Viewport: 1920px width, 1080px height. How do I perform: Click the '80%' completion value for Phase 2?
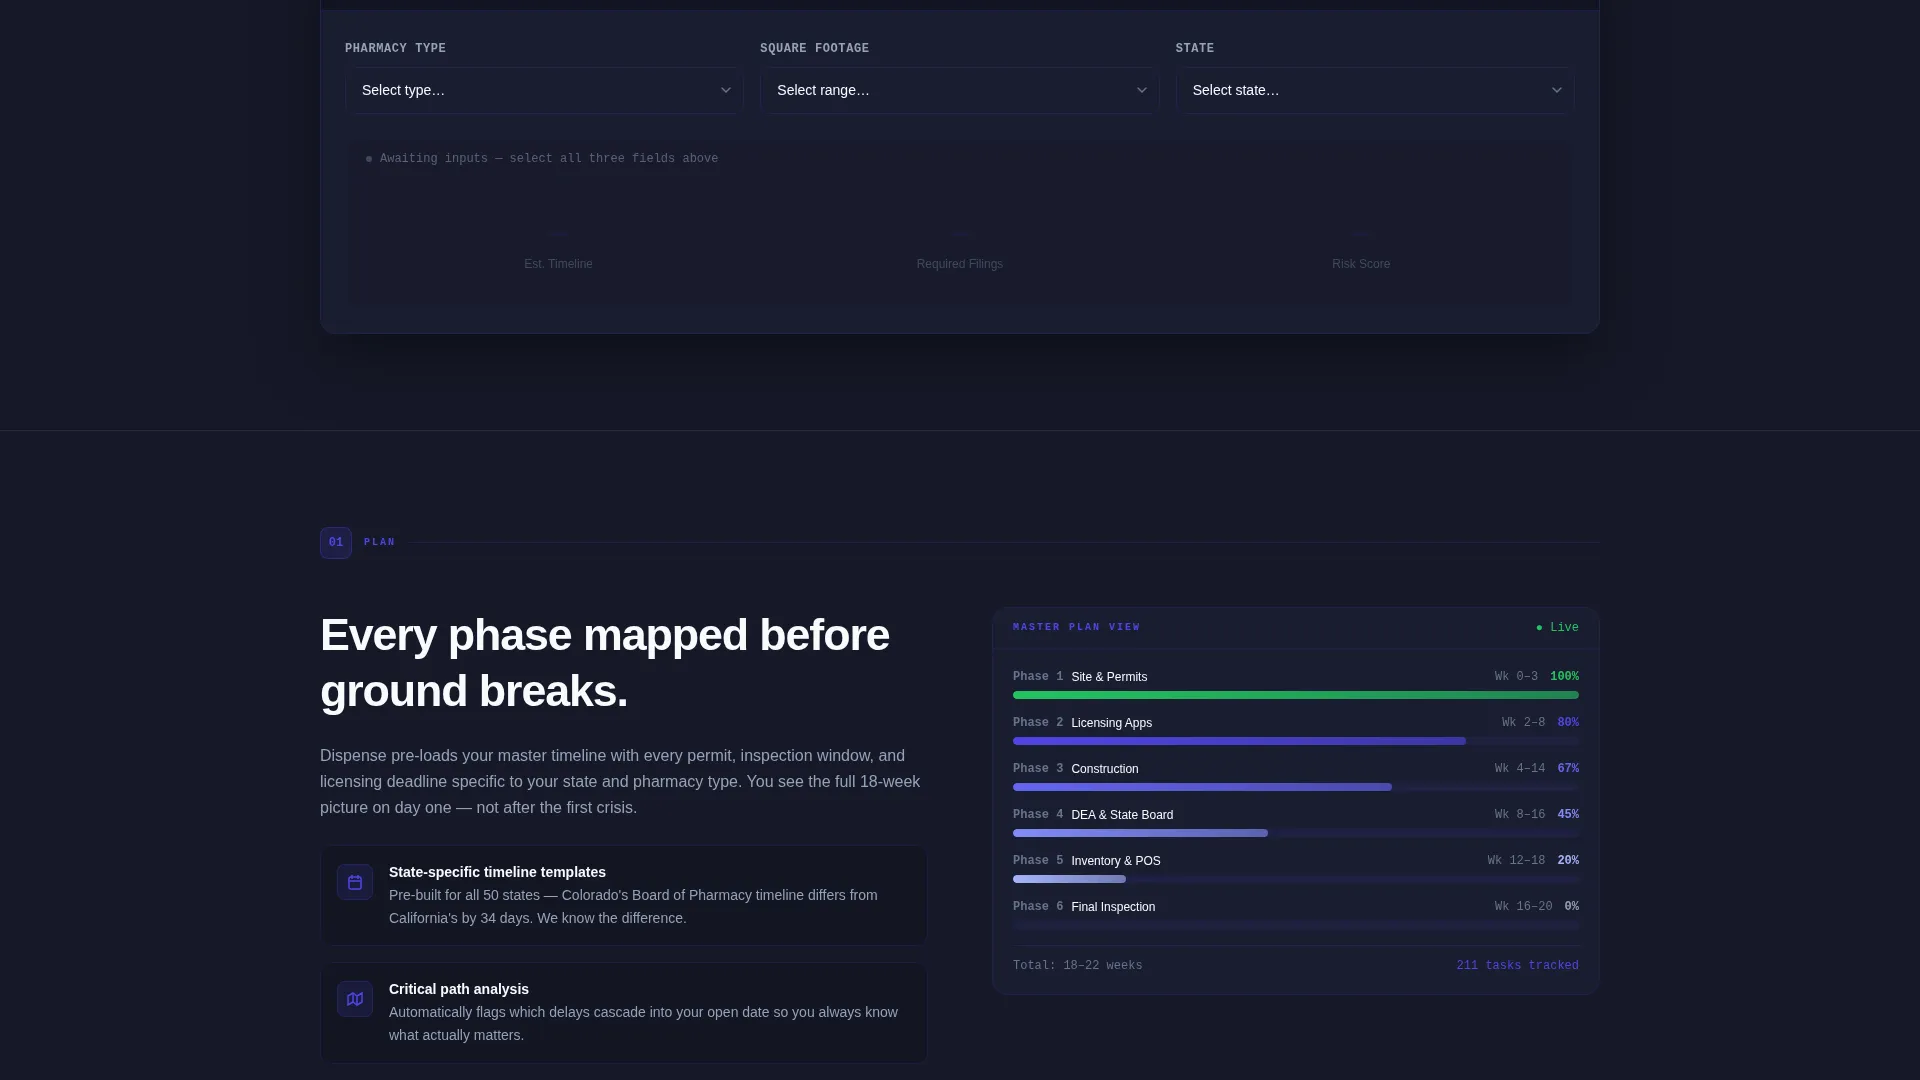[x=1568, y=723]
